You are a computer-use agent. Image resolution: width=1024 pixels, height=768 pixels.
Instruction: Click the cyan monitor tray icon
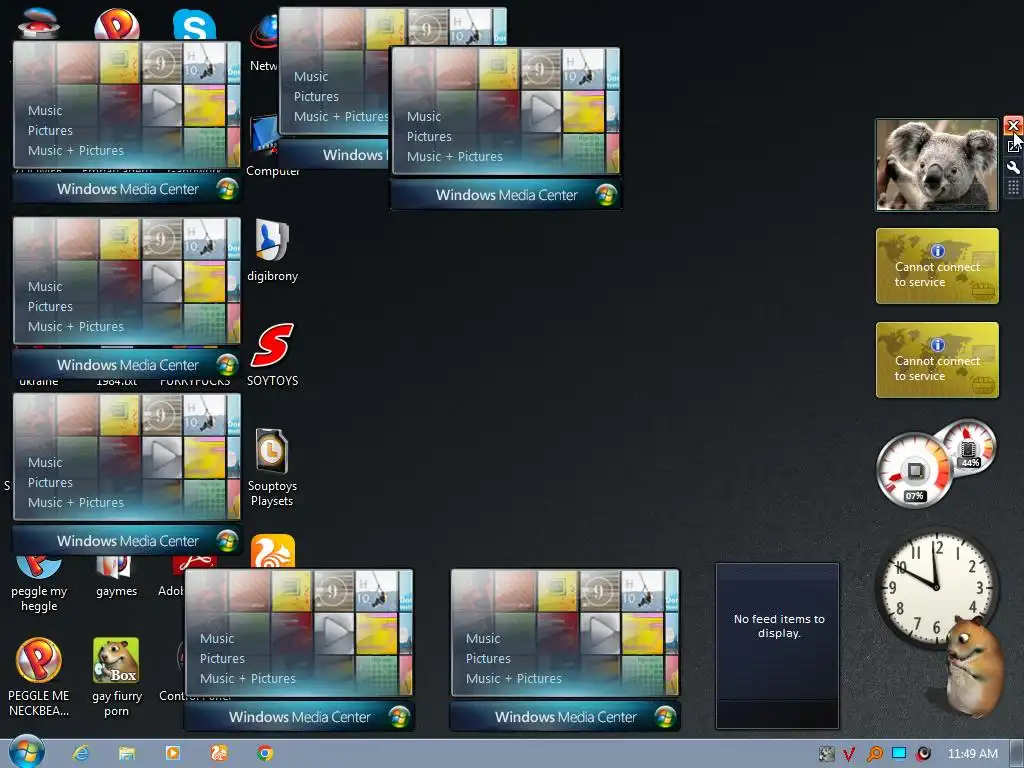pos(899,753)
